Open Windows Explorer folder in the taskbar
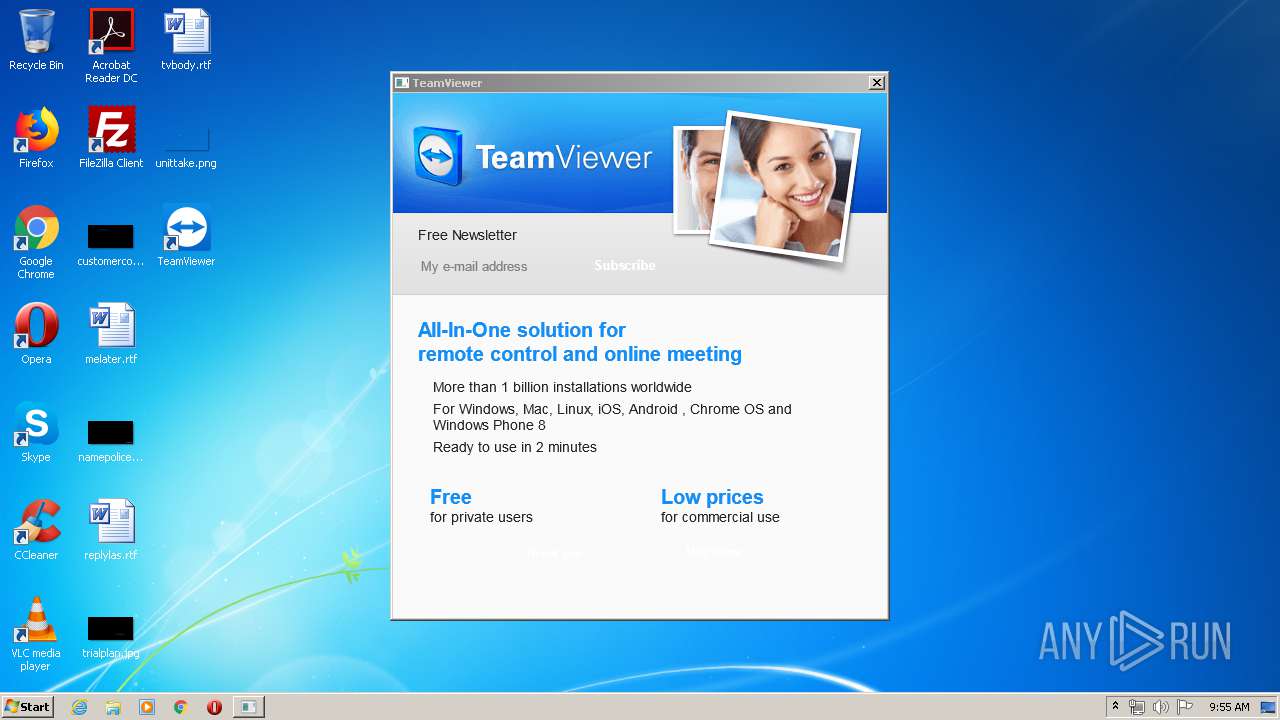 (113, 707)
